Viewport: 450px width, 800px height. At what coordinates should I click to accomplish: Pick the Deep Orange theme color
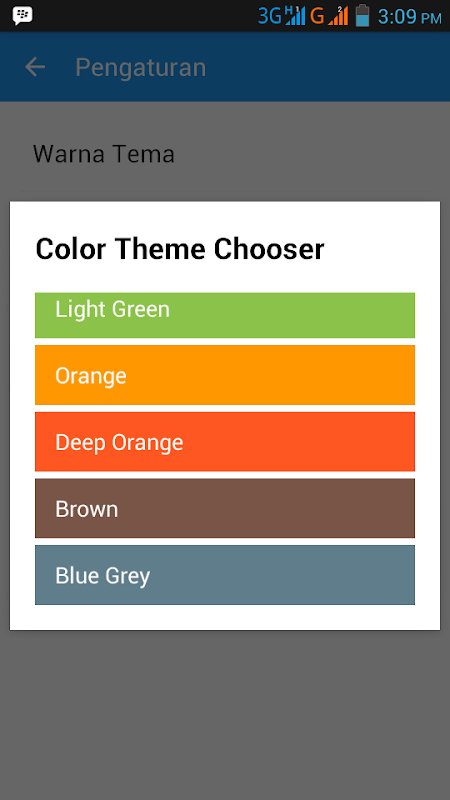pyautogui.click(x=224, y=442)
